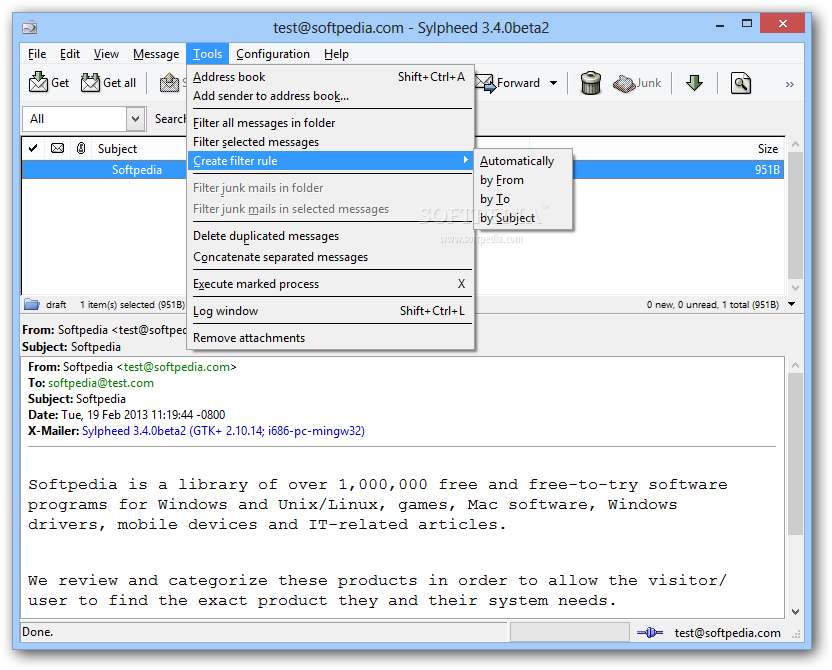Click the 951B size cell
The width and height of the screenshot is (832, 670).
click(767, 170)
